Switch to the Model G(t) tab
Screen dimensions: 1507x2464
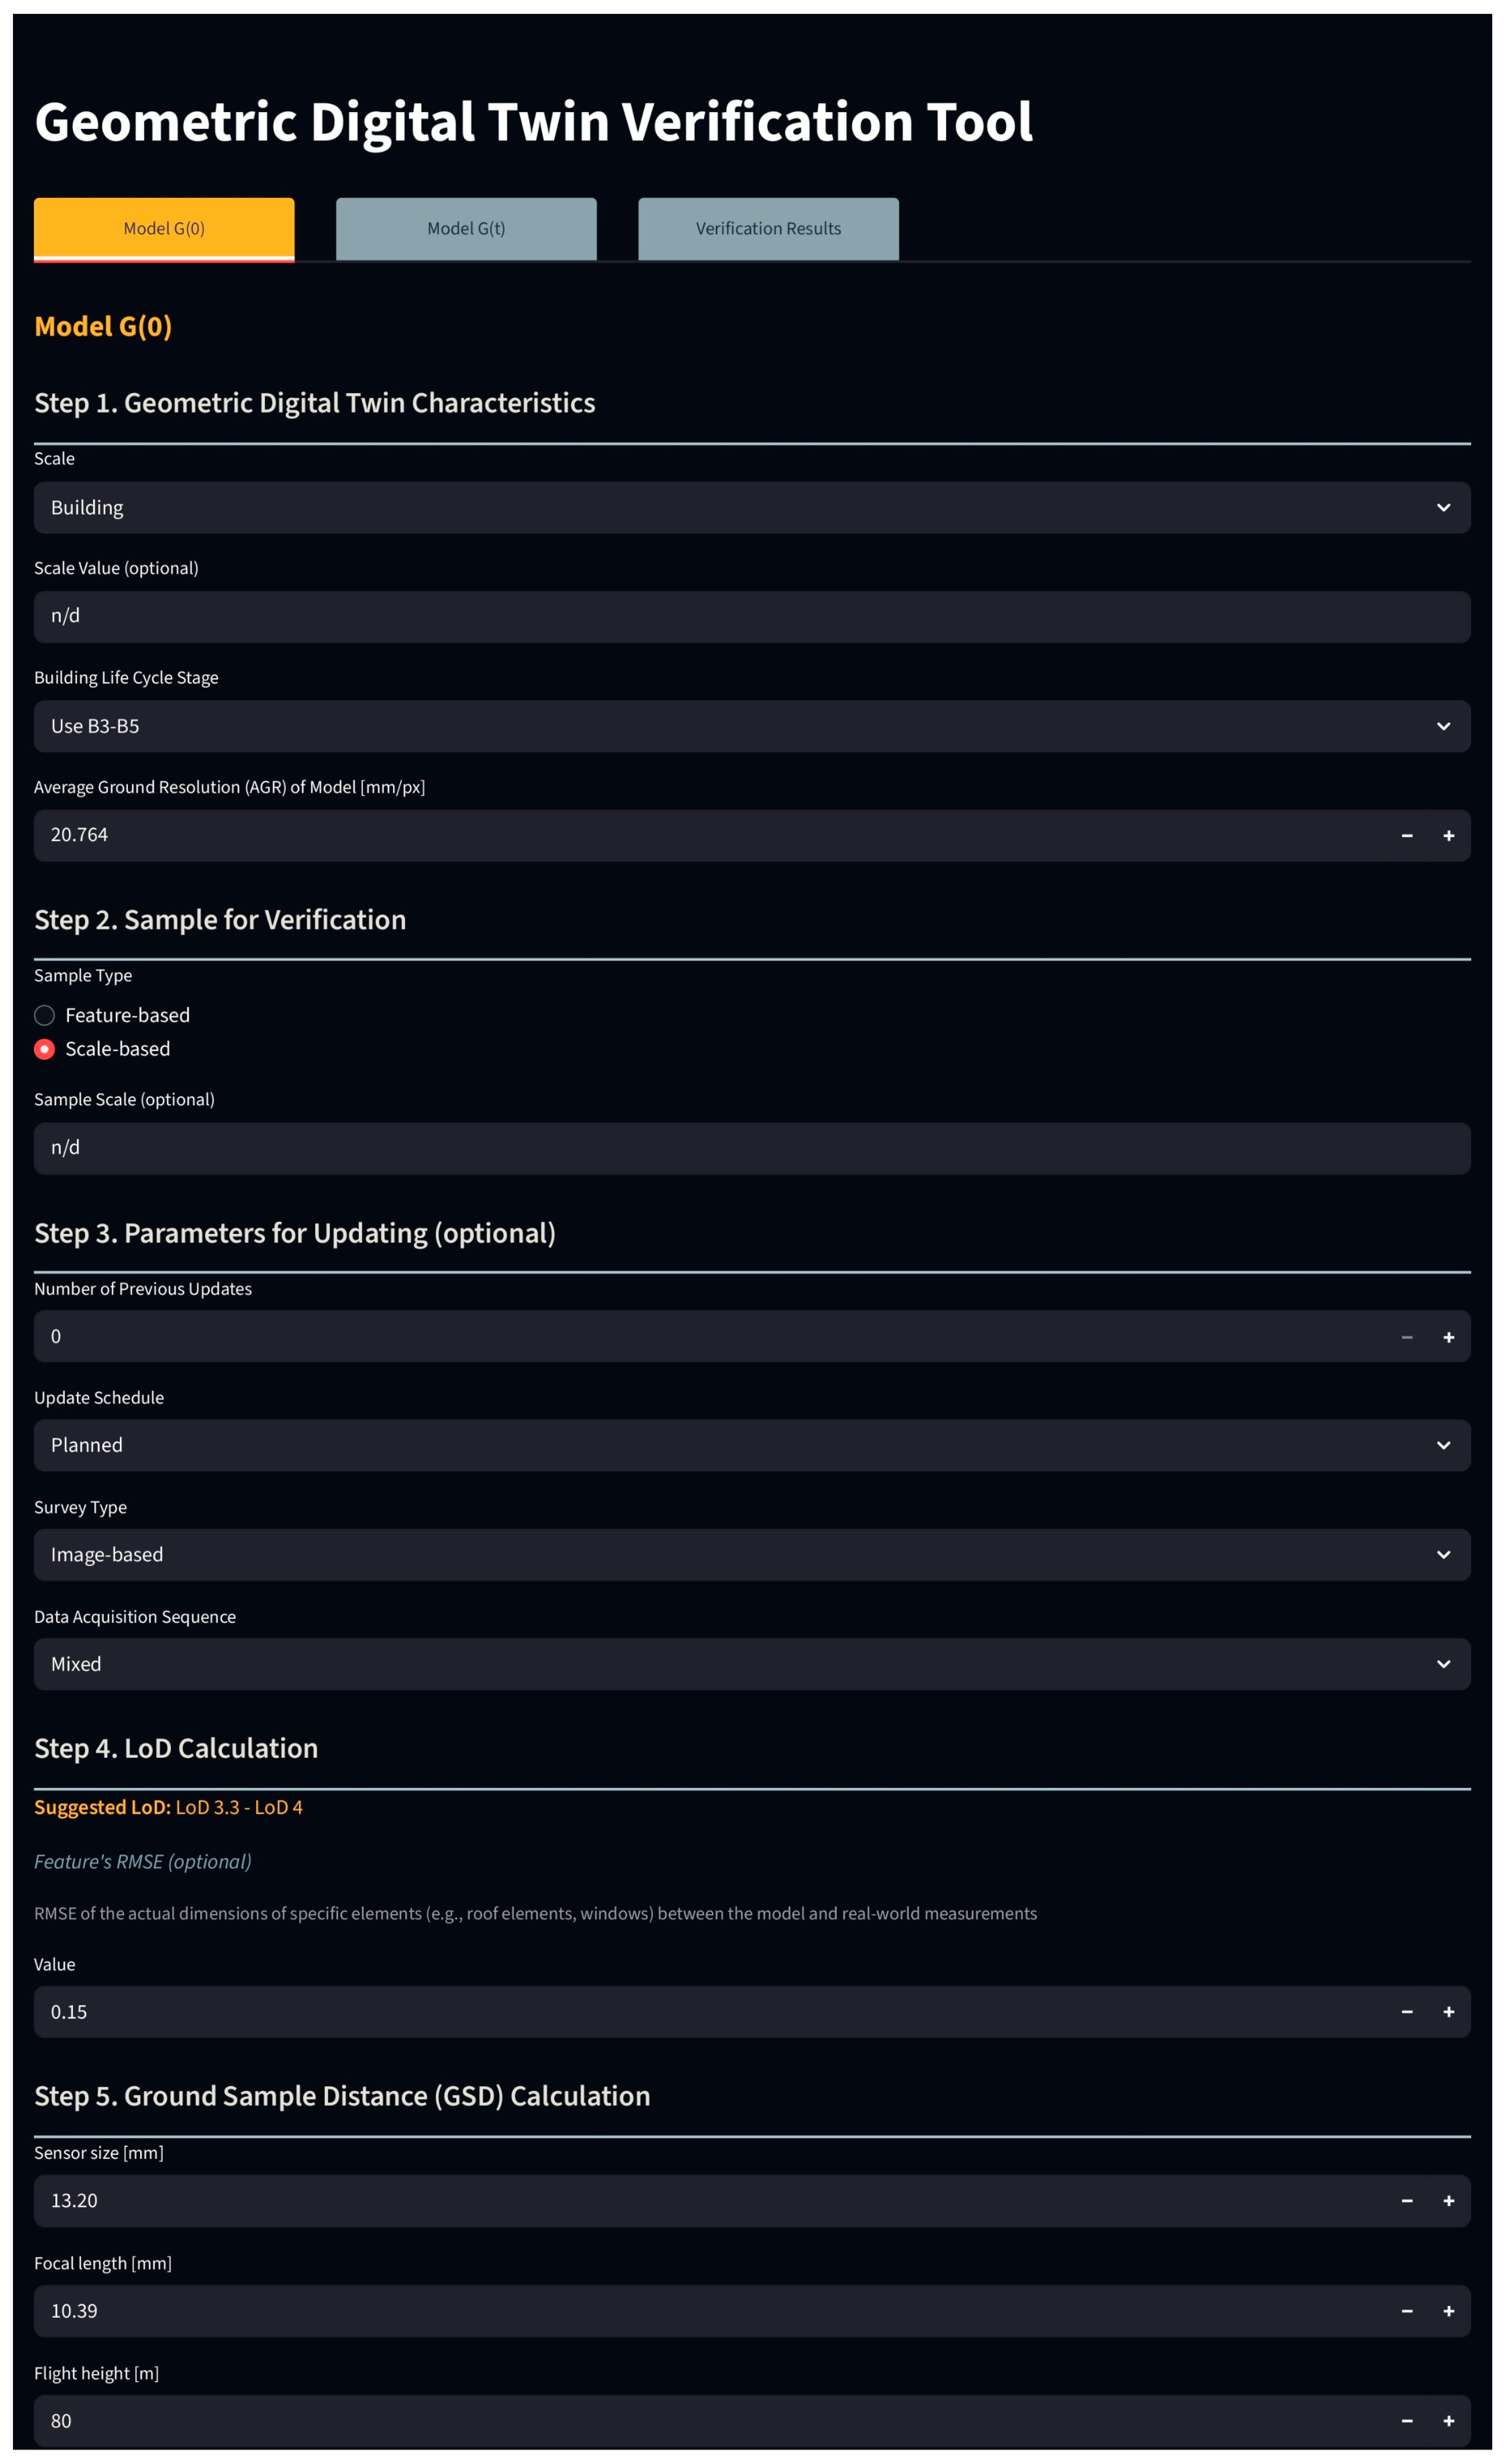(466, 229)
